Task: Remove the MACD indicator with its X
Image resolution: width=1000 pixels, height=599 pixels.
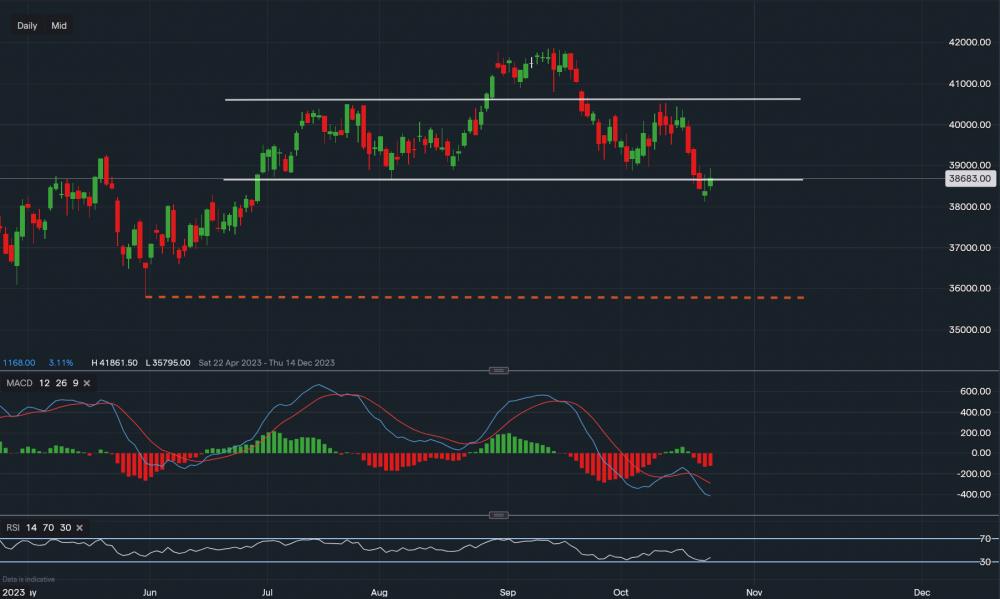Action: pos(88,383)
